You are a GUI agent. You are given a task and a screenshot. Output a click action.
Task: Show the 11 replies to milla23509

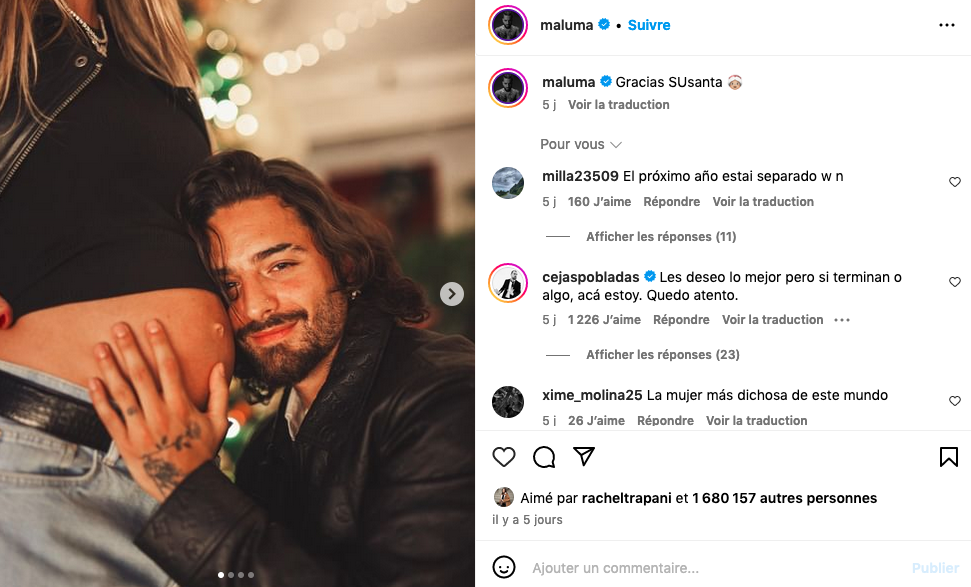[x=661, y=237]
